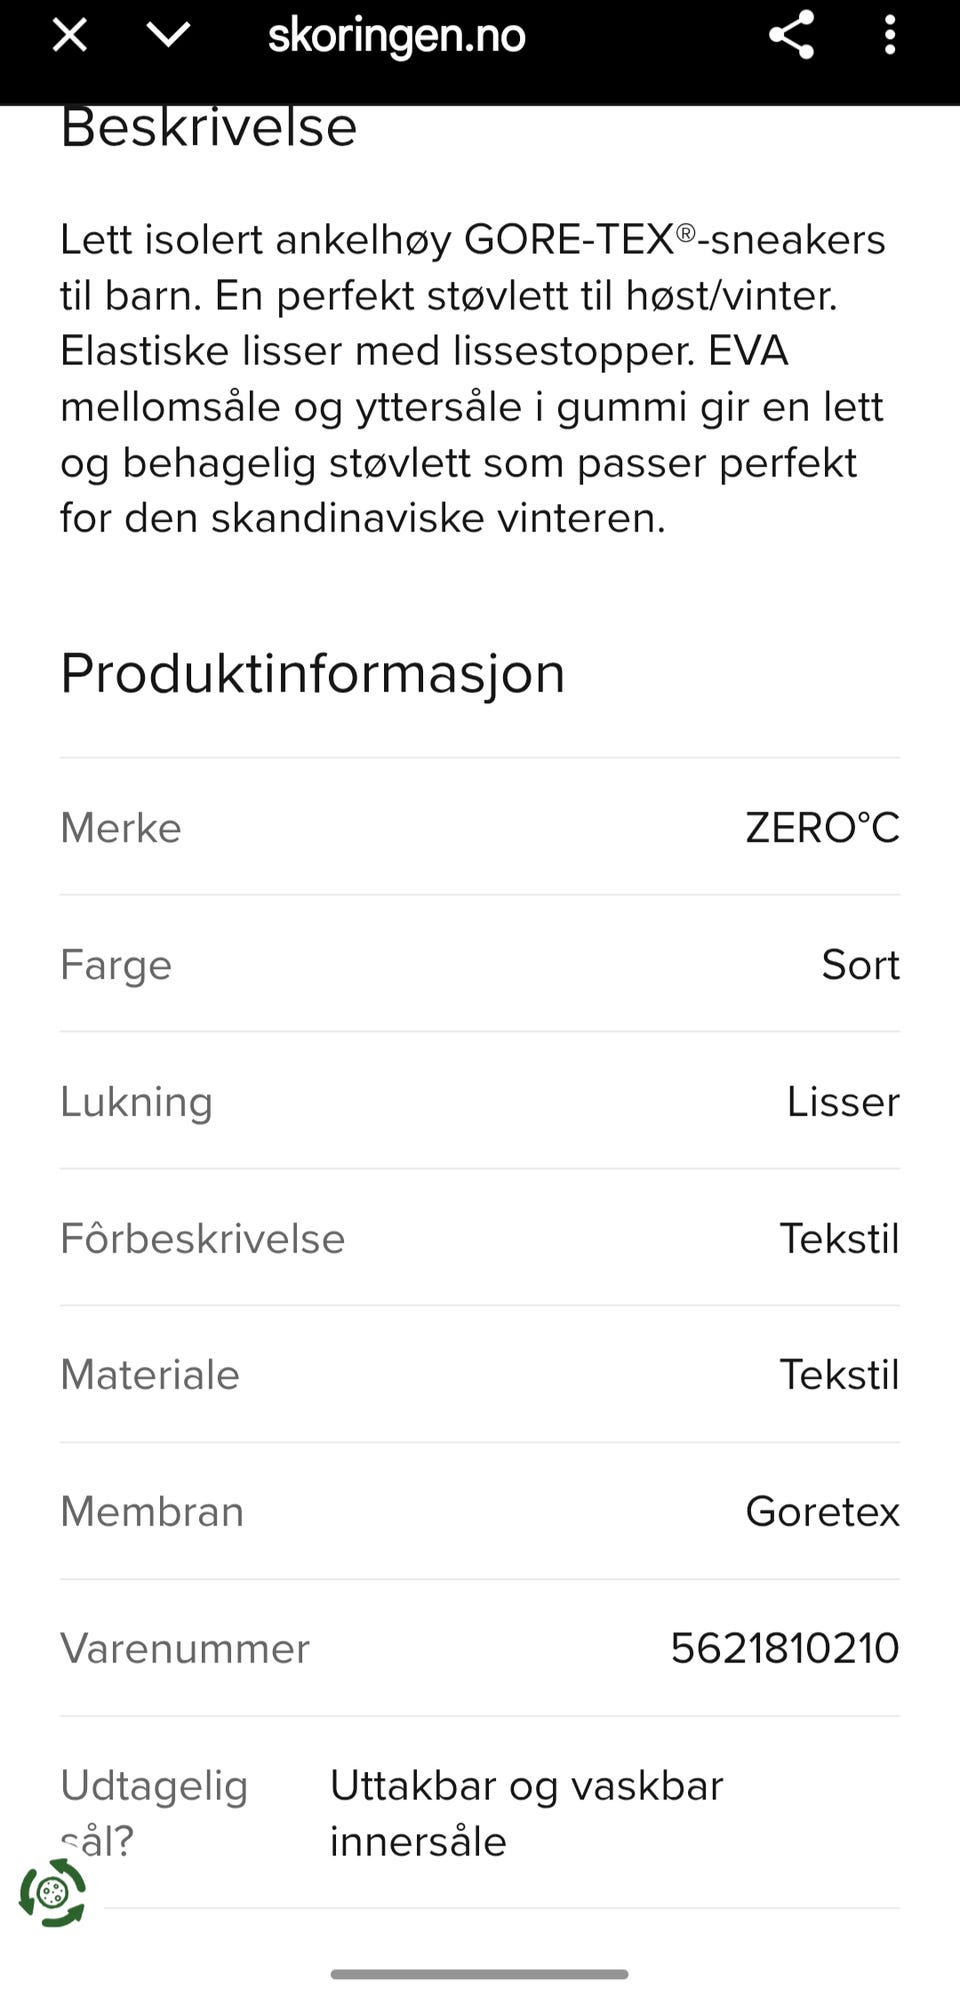
Task: Tap the share icon in top bar
Action: (x=791, y=36)
